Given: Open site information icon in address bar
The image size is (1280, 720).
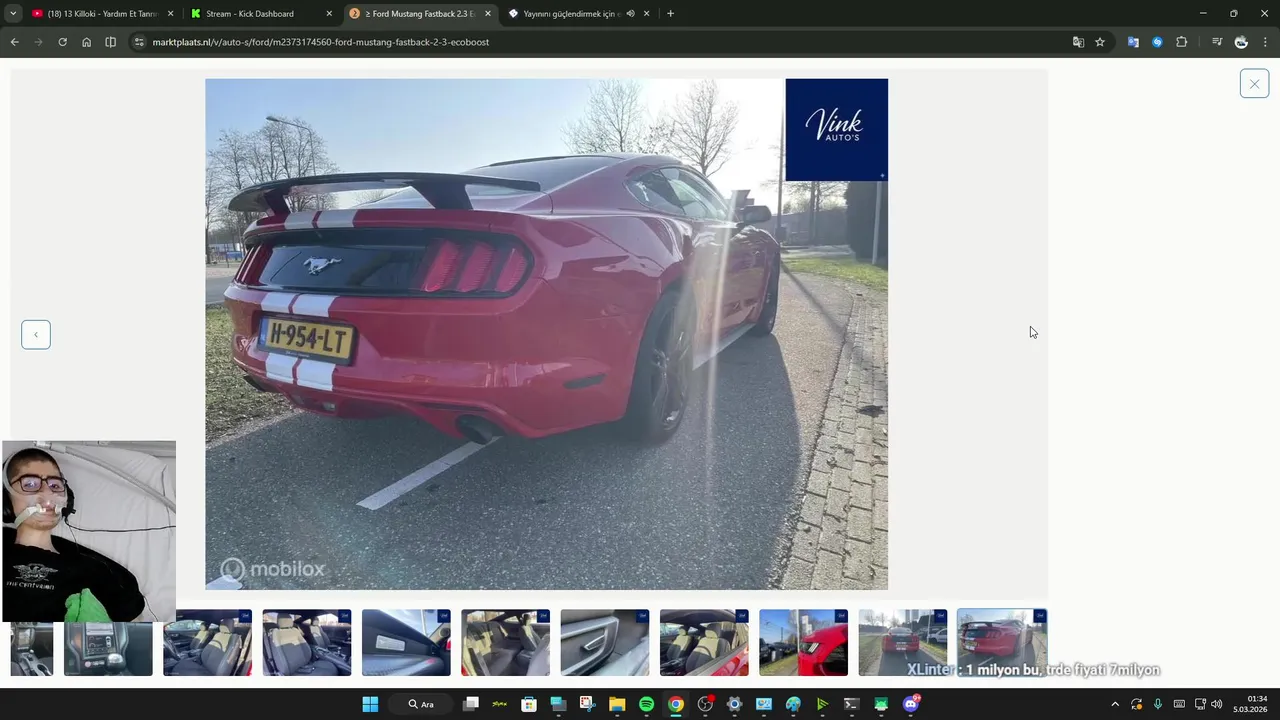Looking at the screenshot, I should 140,42.
